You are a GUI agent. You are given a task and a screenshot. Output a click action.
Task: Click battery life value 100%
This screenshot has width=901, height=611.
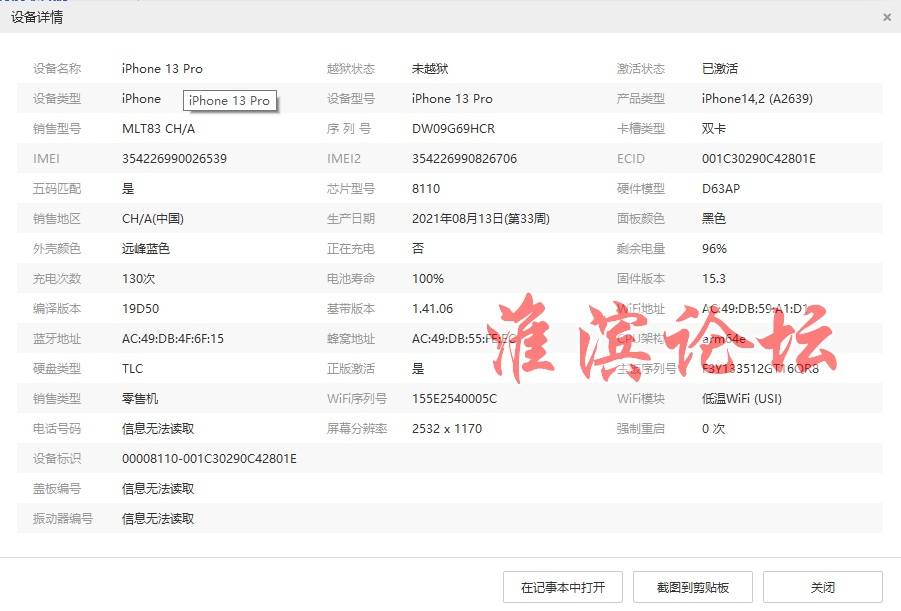click(x=428, y=279)
